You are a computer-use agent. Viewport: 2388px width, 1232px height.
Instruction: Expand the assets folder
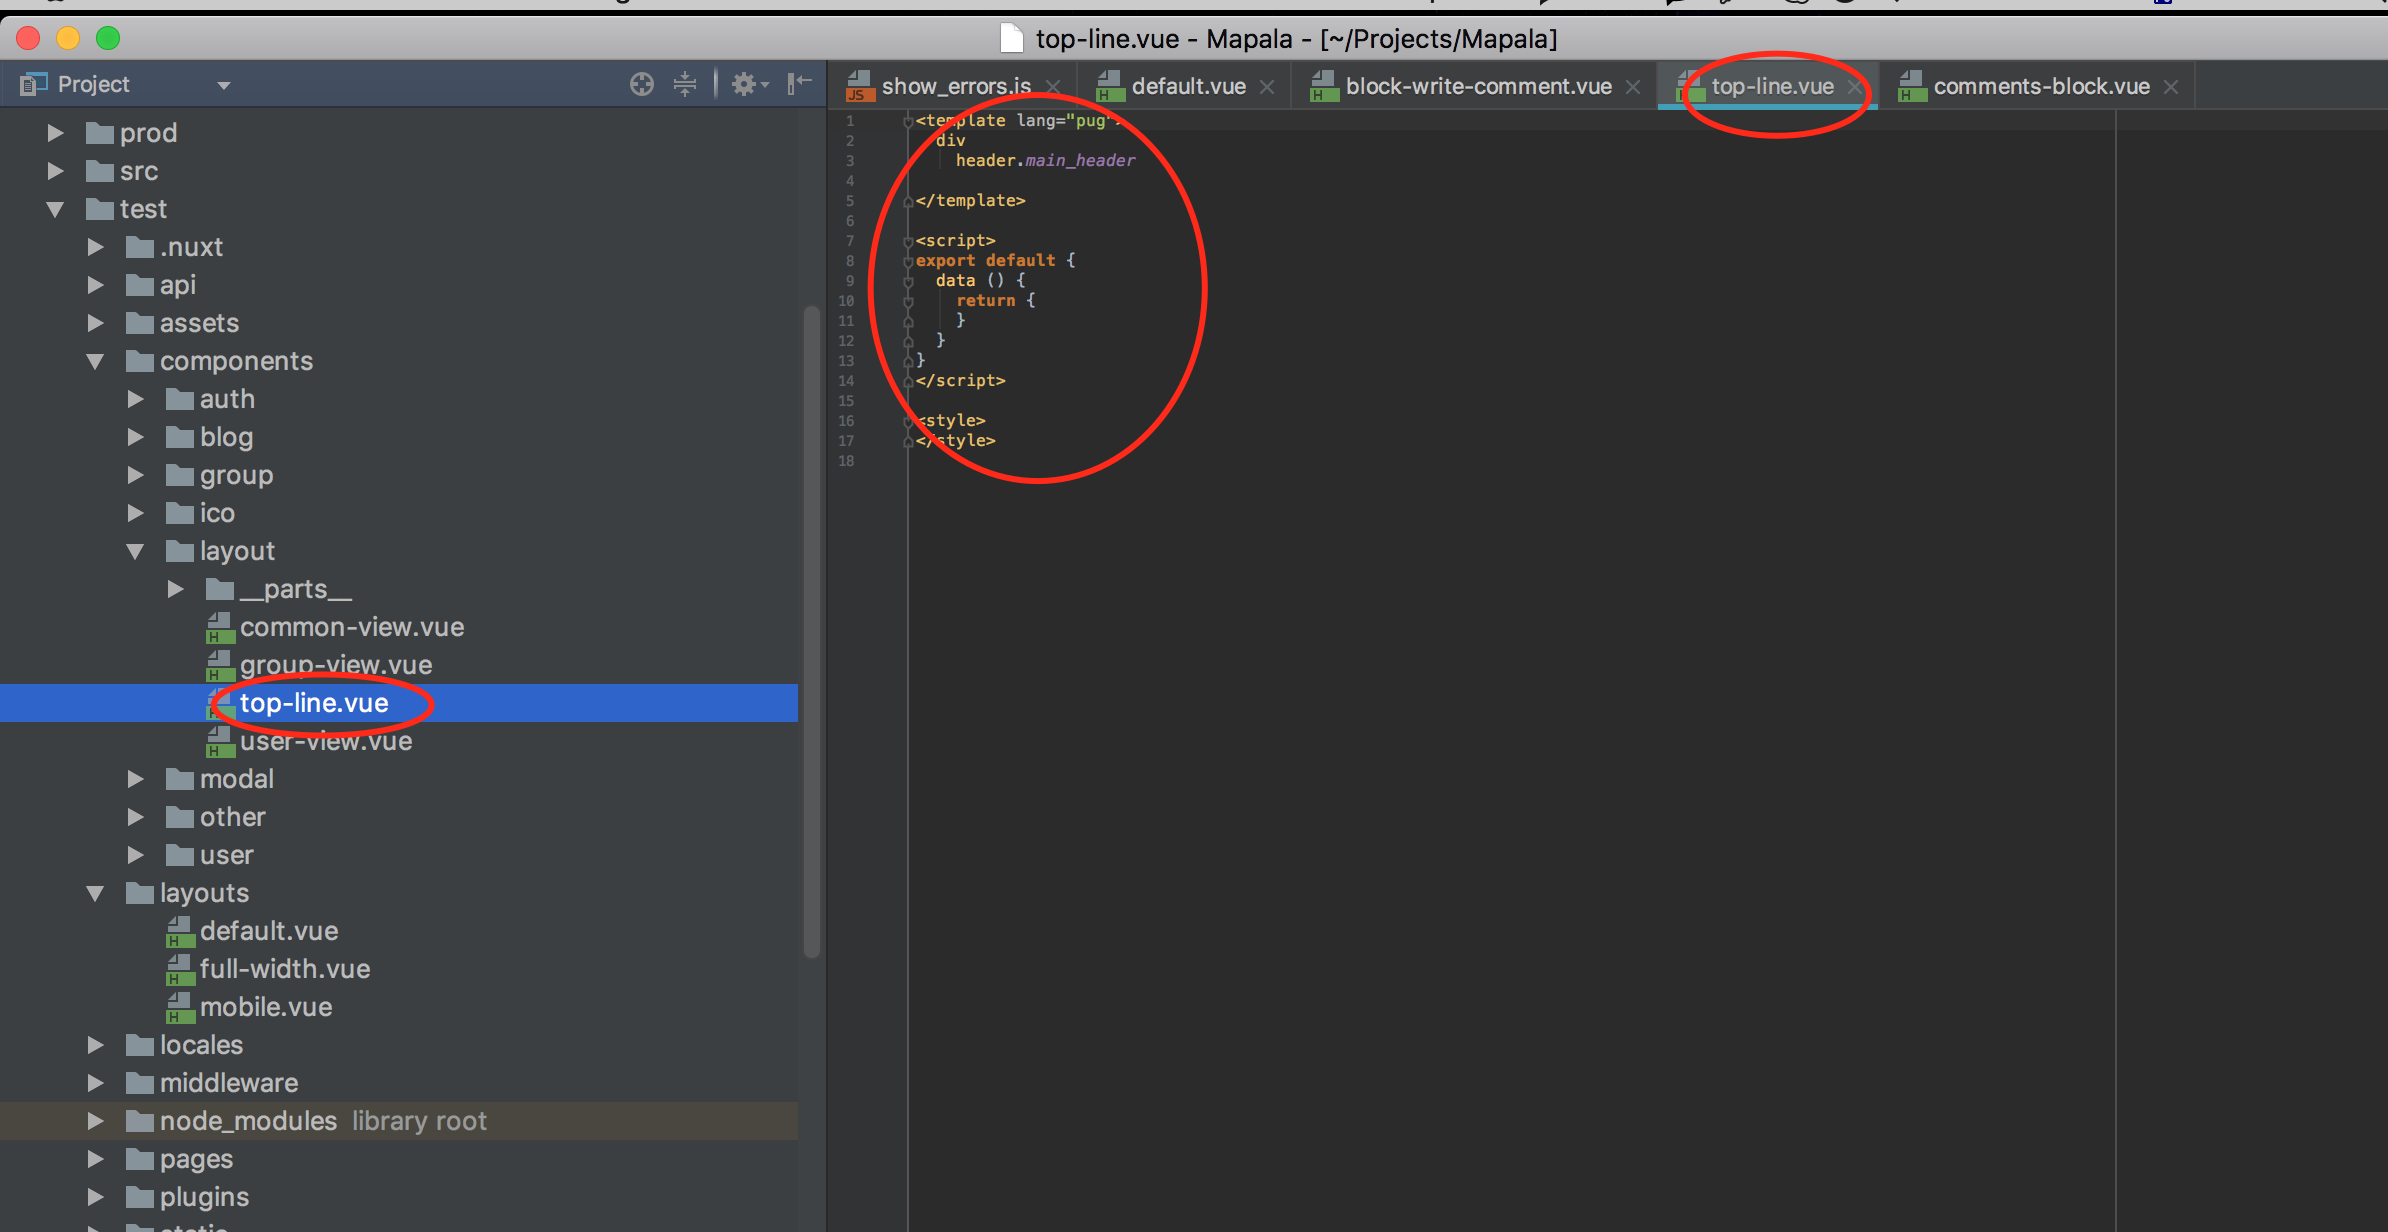click(96, 323)
